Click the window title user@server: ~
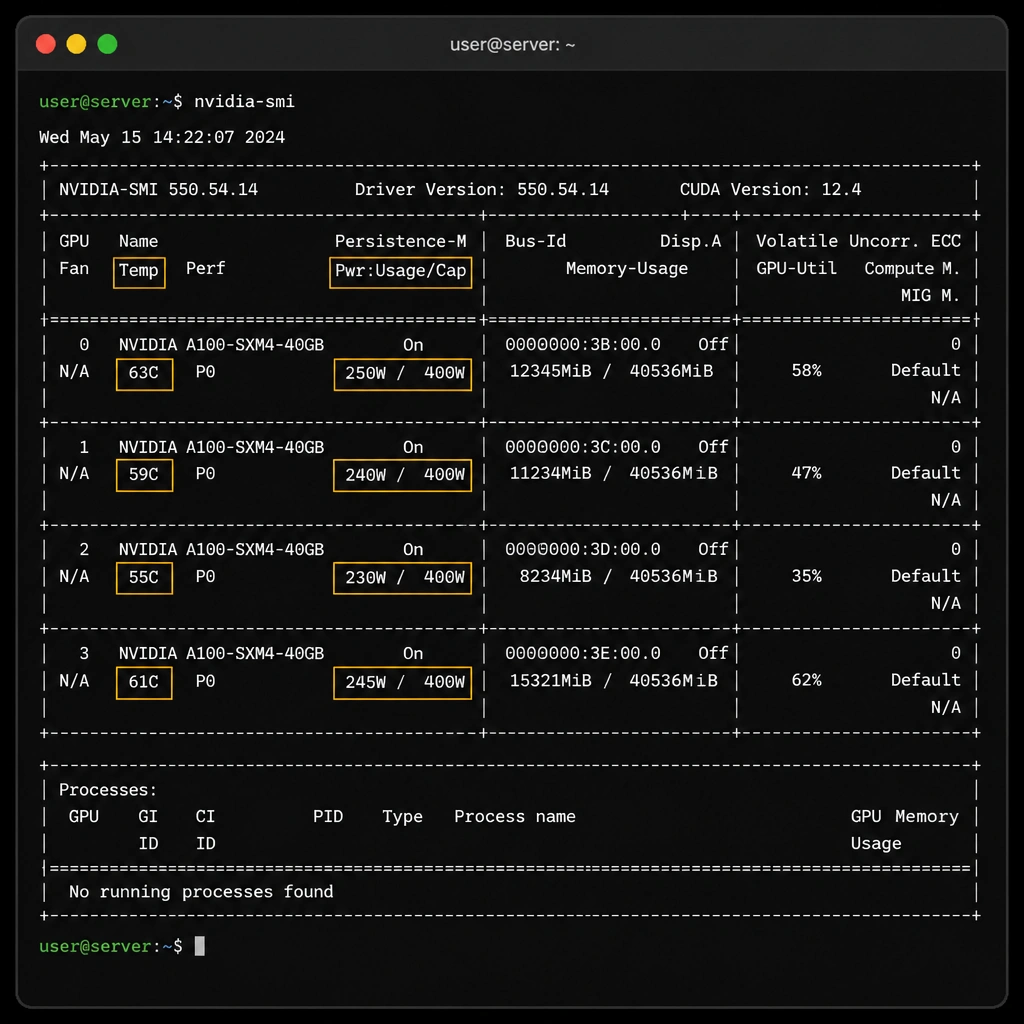The image size is (1024, 1024). coord(512,44)
